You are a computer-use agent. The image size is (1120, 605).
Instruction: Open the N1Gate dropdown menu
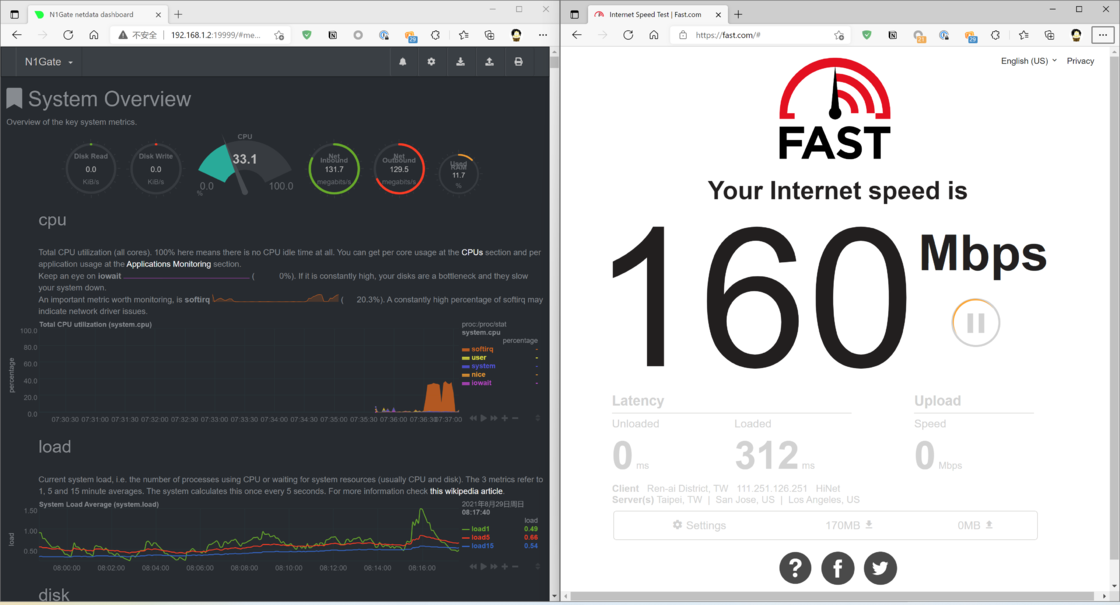click(49, 62)
